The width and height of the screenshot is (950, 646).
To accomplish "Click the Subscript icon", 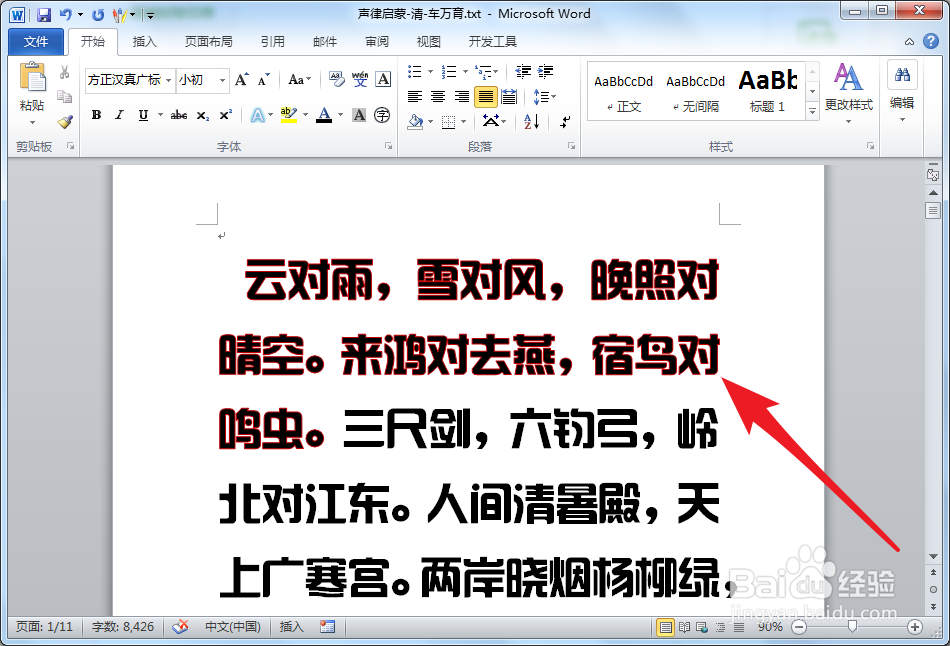I will pos(203,113).
